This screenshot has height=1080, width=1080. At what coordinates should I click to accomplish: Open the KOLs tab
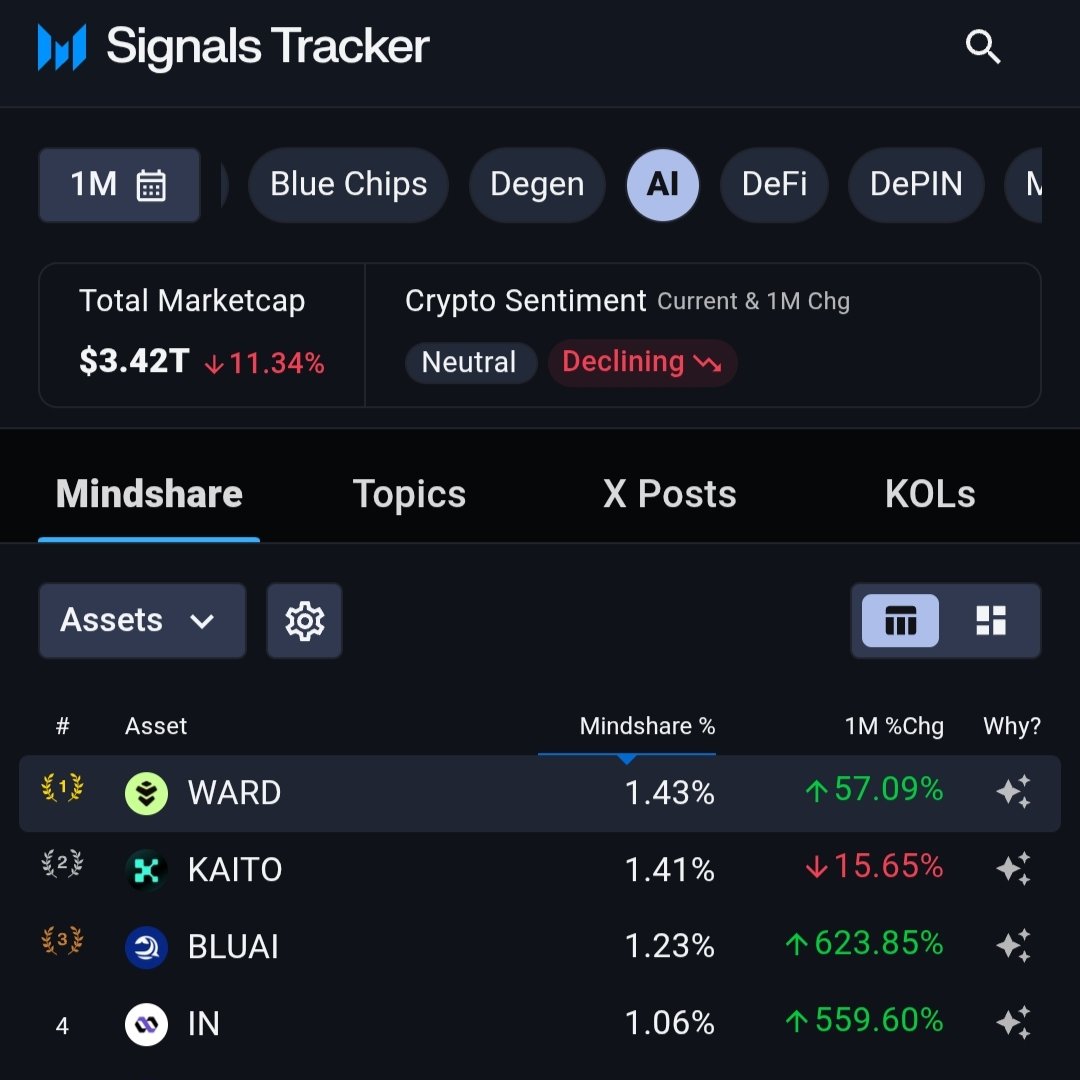tap(930, 494)
